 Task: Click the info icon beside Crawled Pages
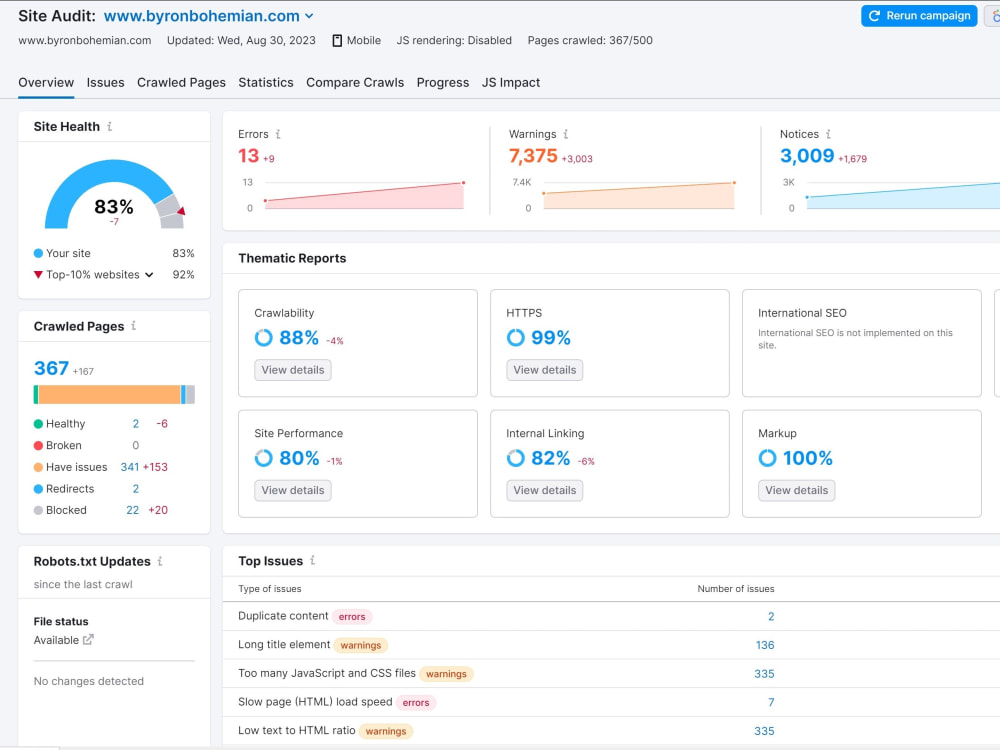coord(134,326)
